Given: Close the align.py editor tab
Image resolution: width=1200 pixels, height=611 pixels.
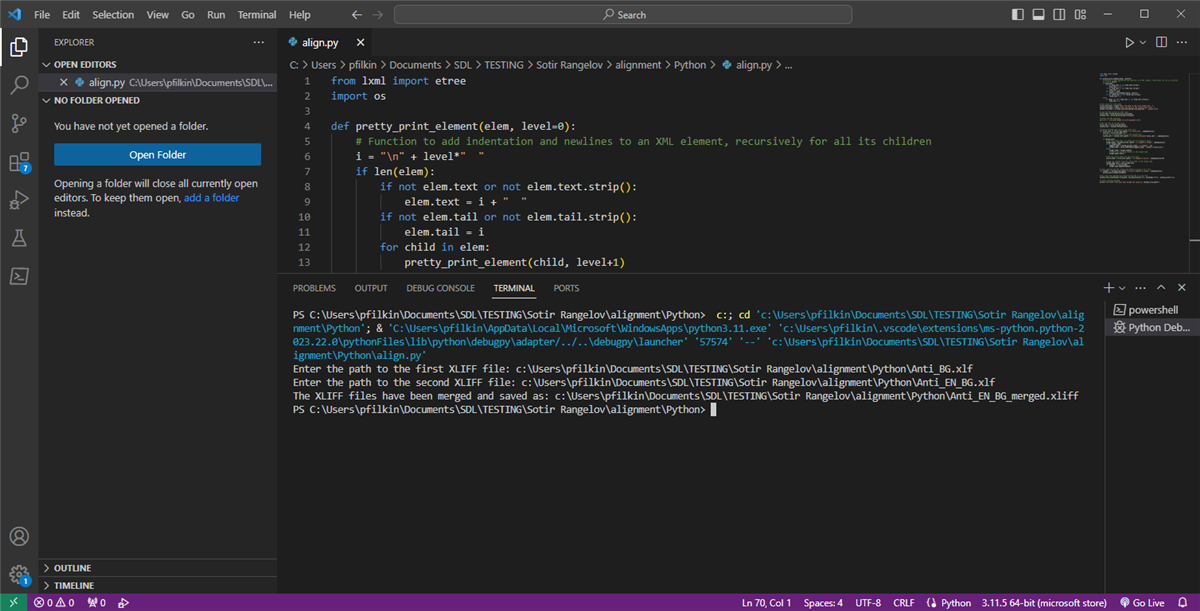Looking at the screenshot, I should coord(358,43).
